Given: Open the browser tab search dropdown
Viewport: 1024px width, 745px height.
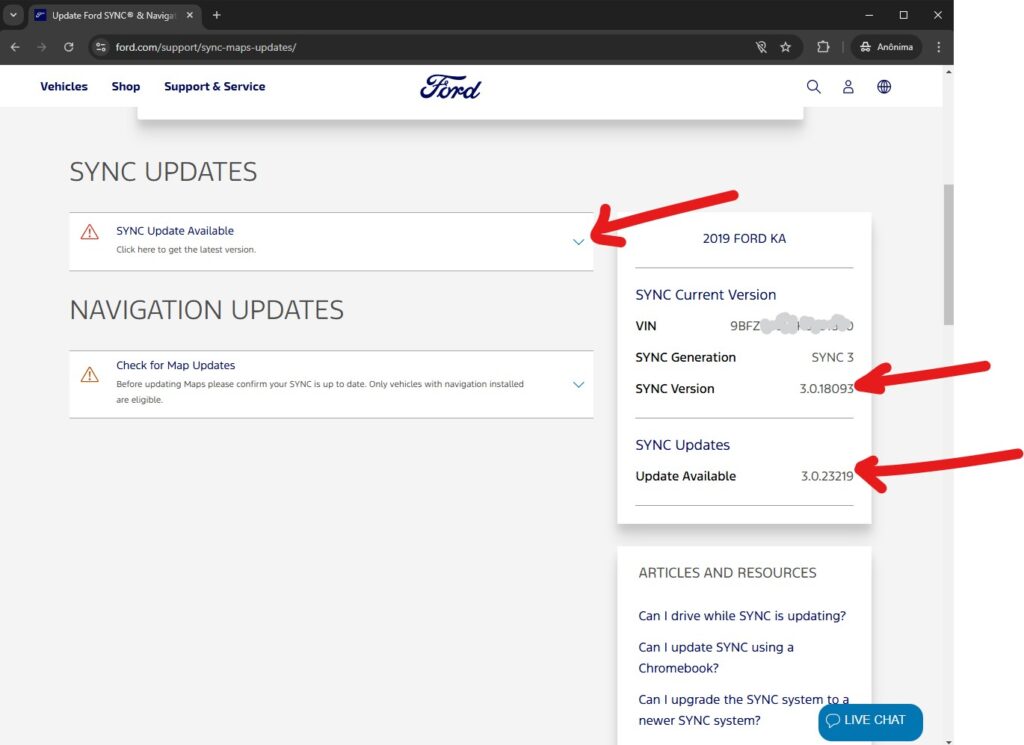Looking at the screenshot, I should click(x=13, y=15).
